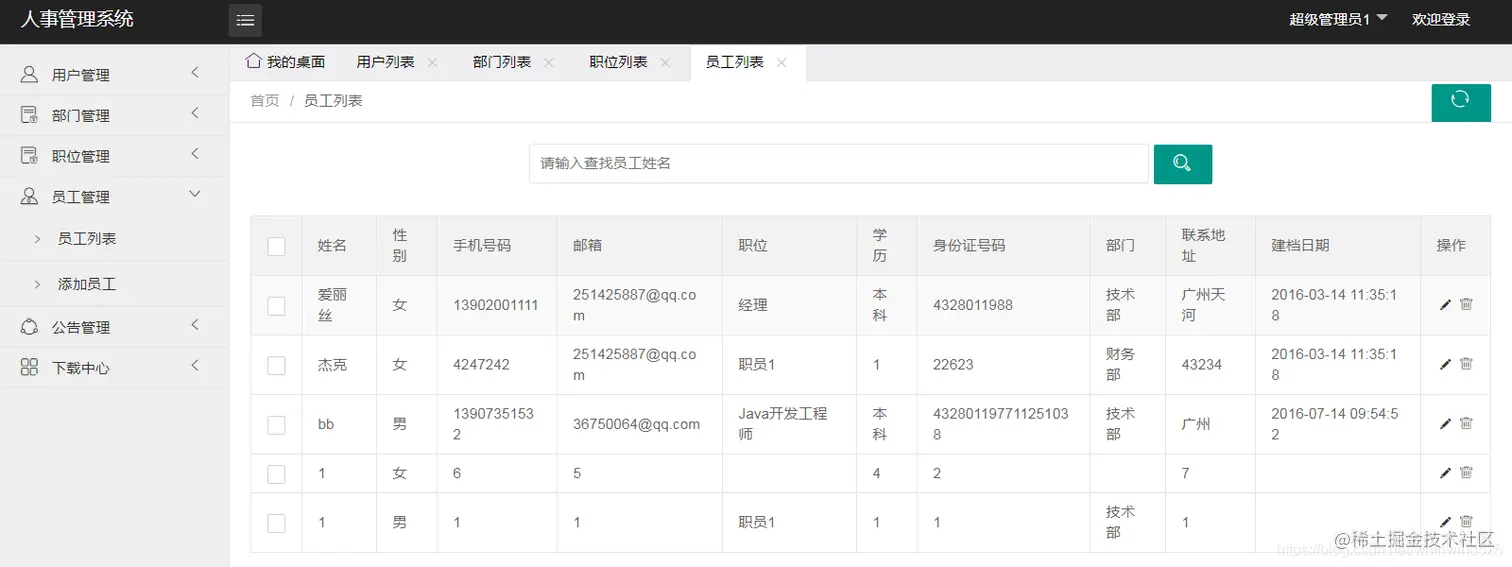This screenshot has width=1512, height=567.
Task: Click 用户管理 menu label
Action: 81,75
